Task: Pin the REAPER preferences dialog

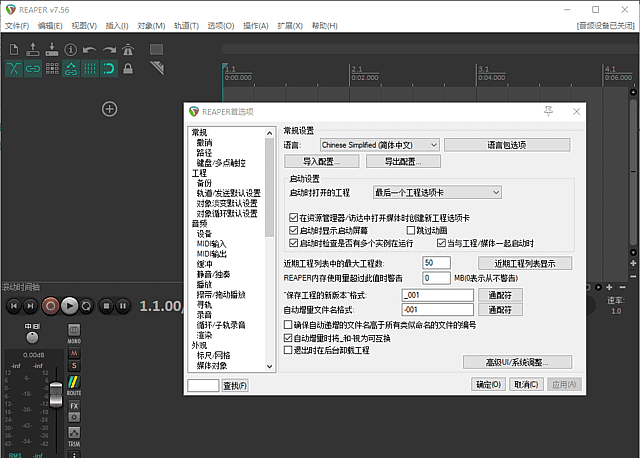Action: click(x=548, y=111)
